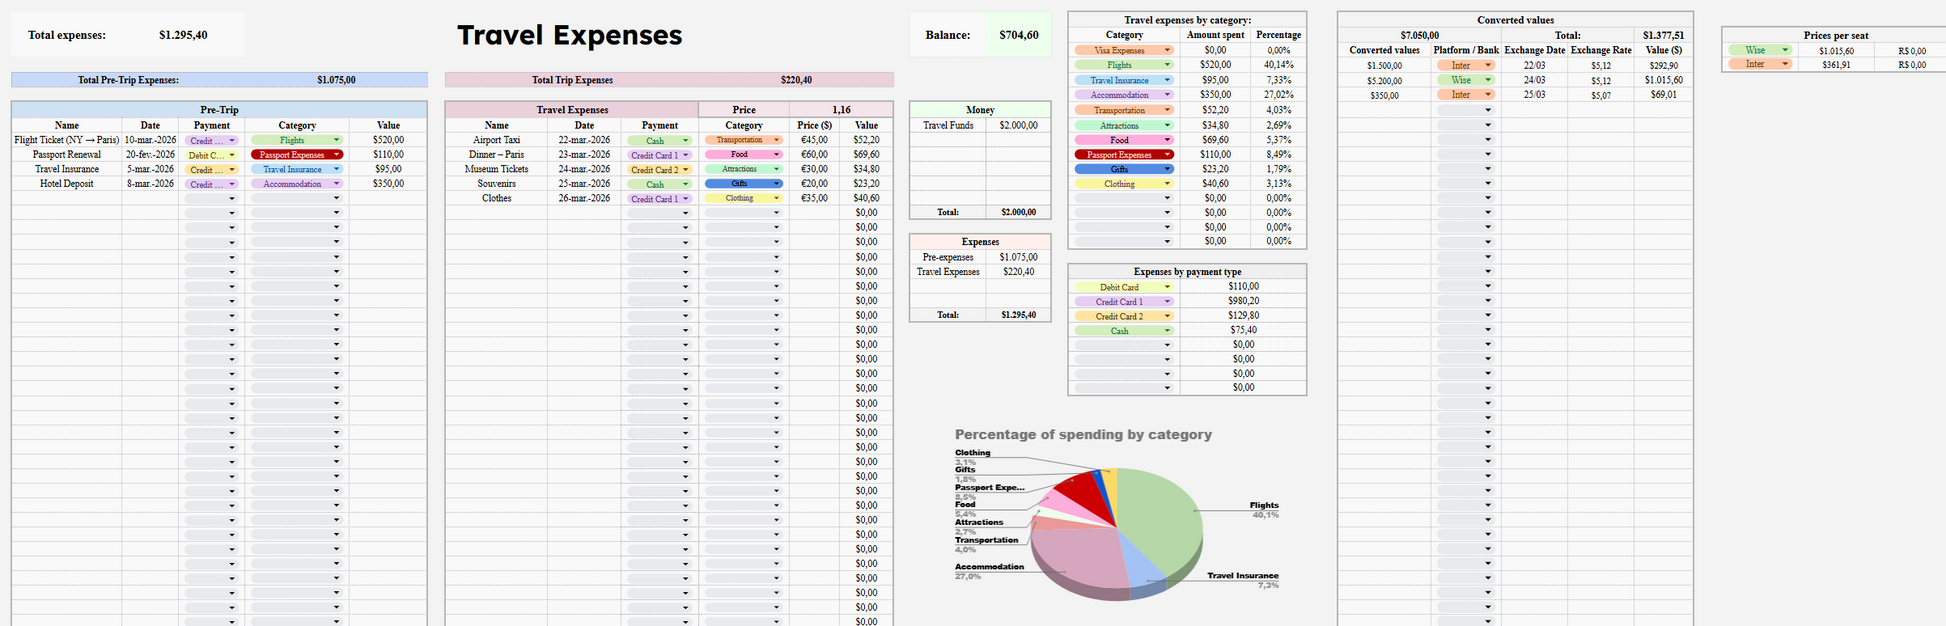Open Cash payment dropdown for Souvenirs row
The height and width of the screenshot is (626, 1946).
coord(660,184)
